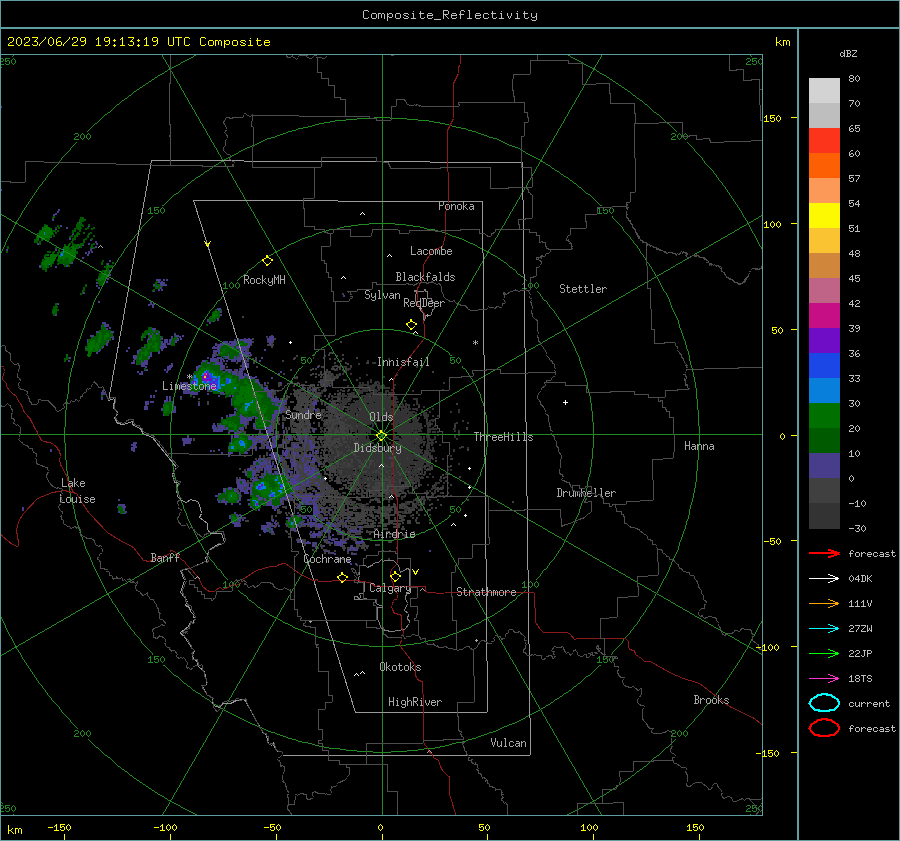Click the Strathmore label

coord(486,592)
